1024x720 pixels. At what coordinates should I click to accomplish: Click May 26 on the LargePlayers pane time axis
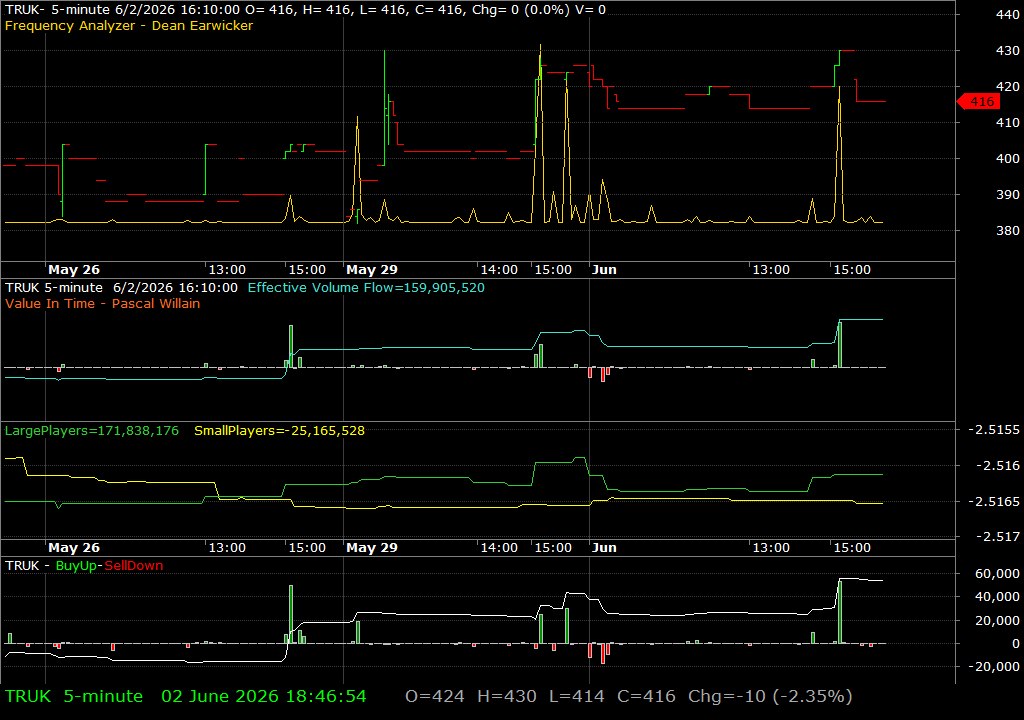click(x=74, y=548)
